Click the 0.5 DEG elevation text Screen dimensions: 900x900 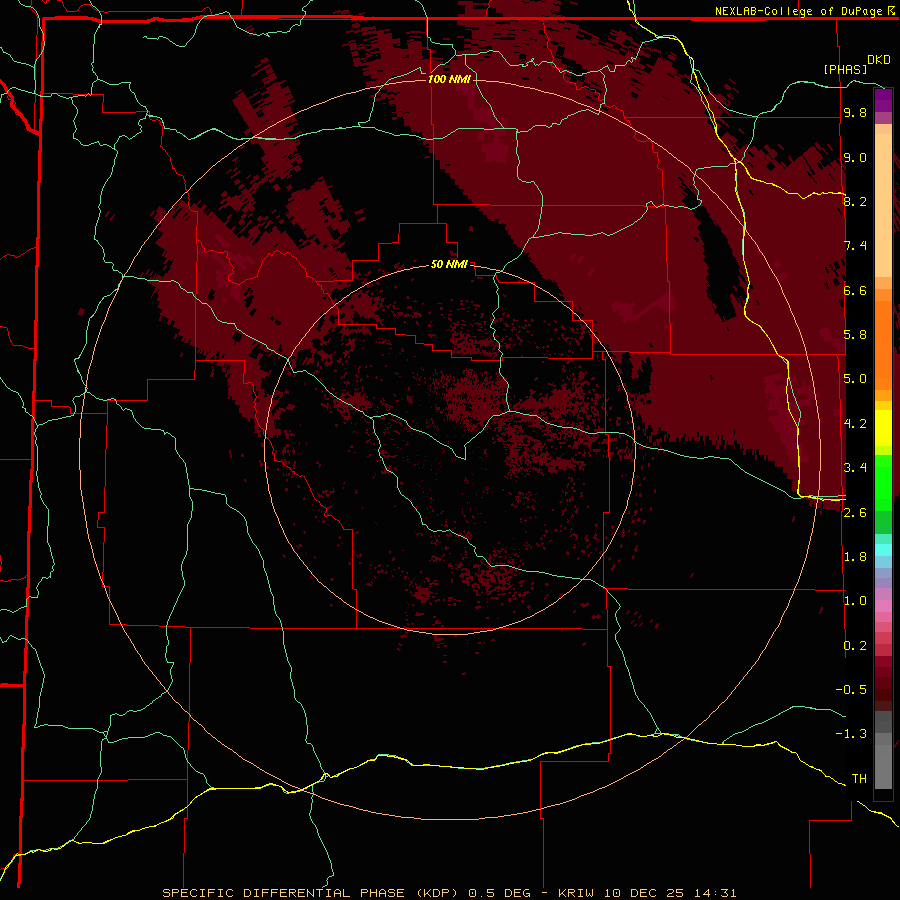pos(499,893)
